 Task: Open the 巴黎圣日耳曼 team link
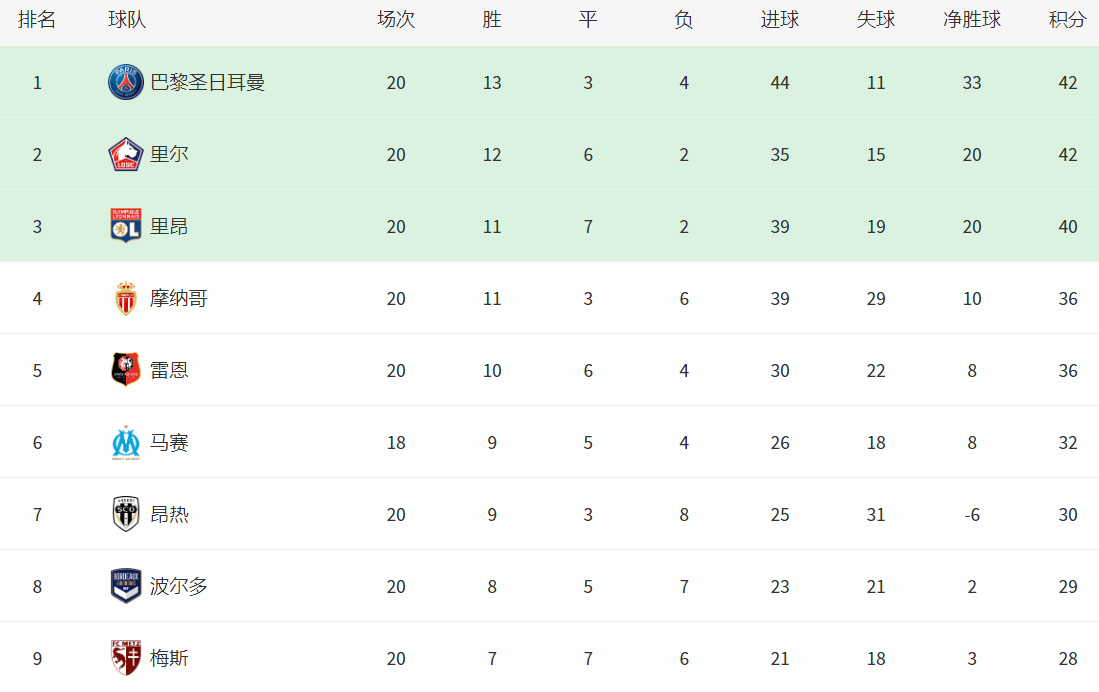(207, 83)
